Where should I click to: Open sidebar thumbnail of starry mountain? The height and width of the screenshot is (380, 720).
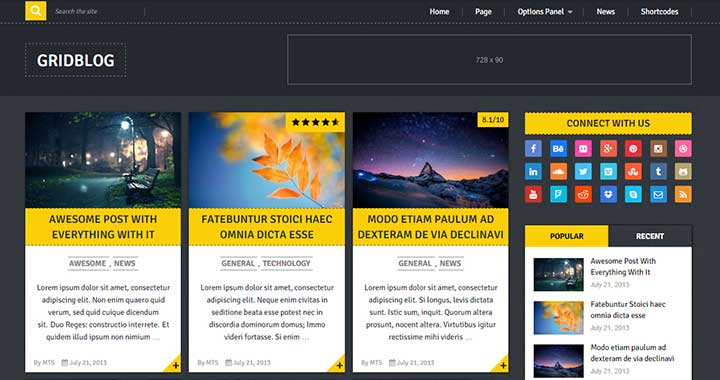(558, 361)
